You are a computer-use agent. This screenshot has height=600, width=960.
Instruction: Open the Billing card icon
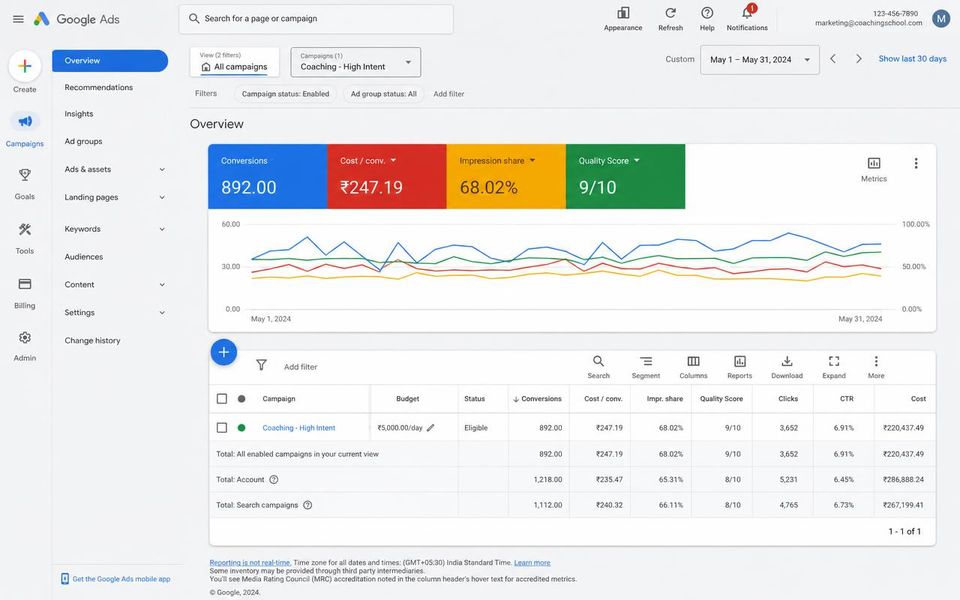click(24, 284)
